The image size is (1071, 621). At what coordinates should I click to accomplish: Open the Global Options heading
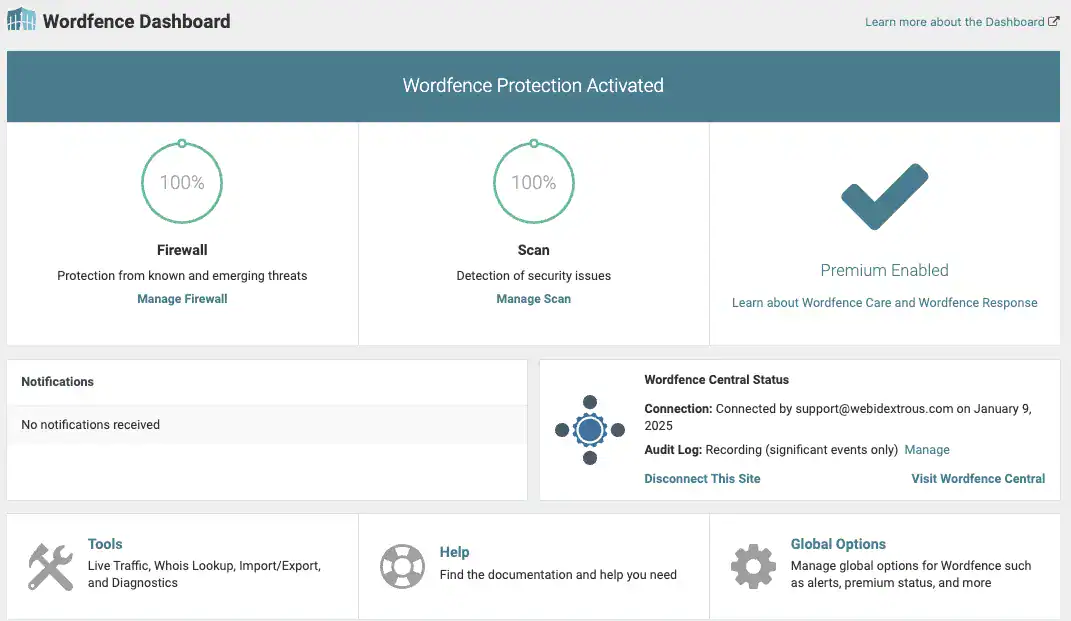838,544
